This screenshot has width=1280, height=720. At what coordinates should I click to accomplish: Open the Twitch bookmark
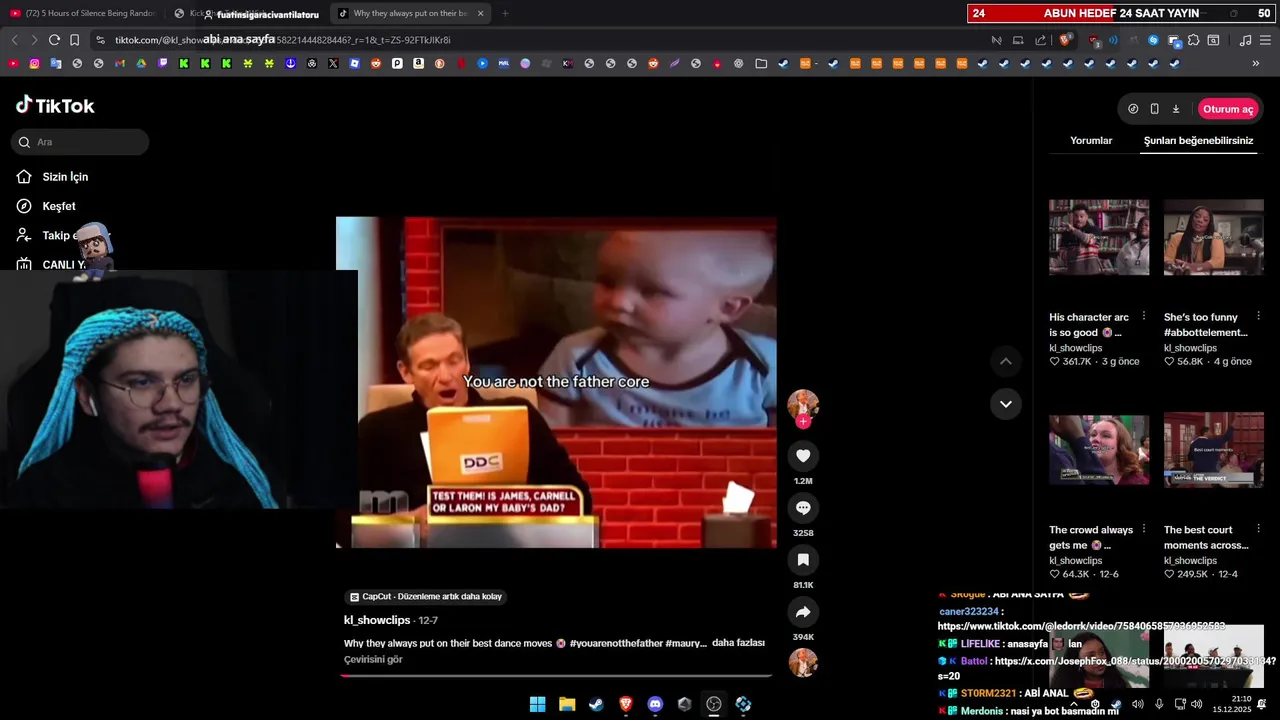(x=163, y=63)
